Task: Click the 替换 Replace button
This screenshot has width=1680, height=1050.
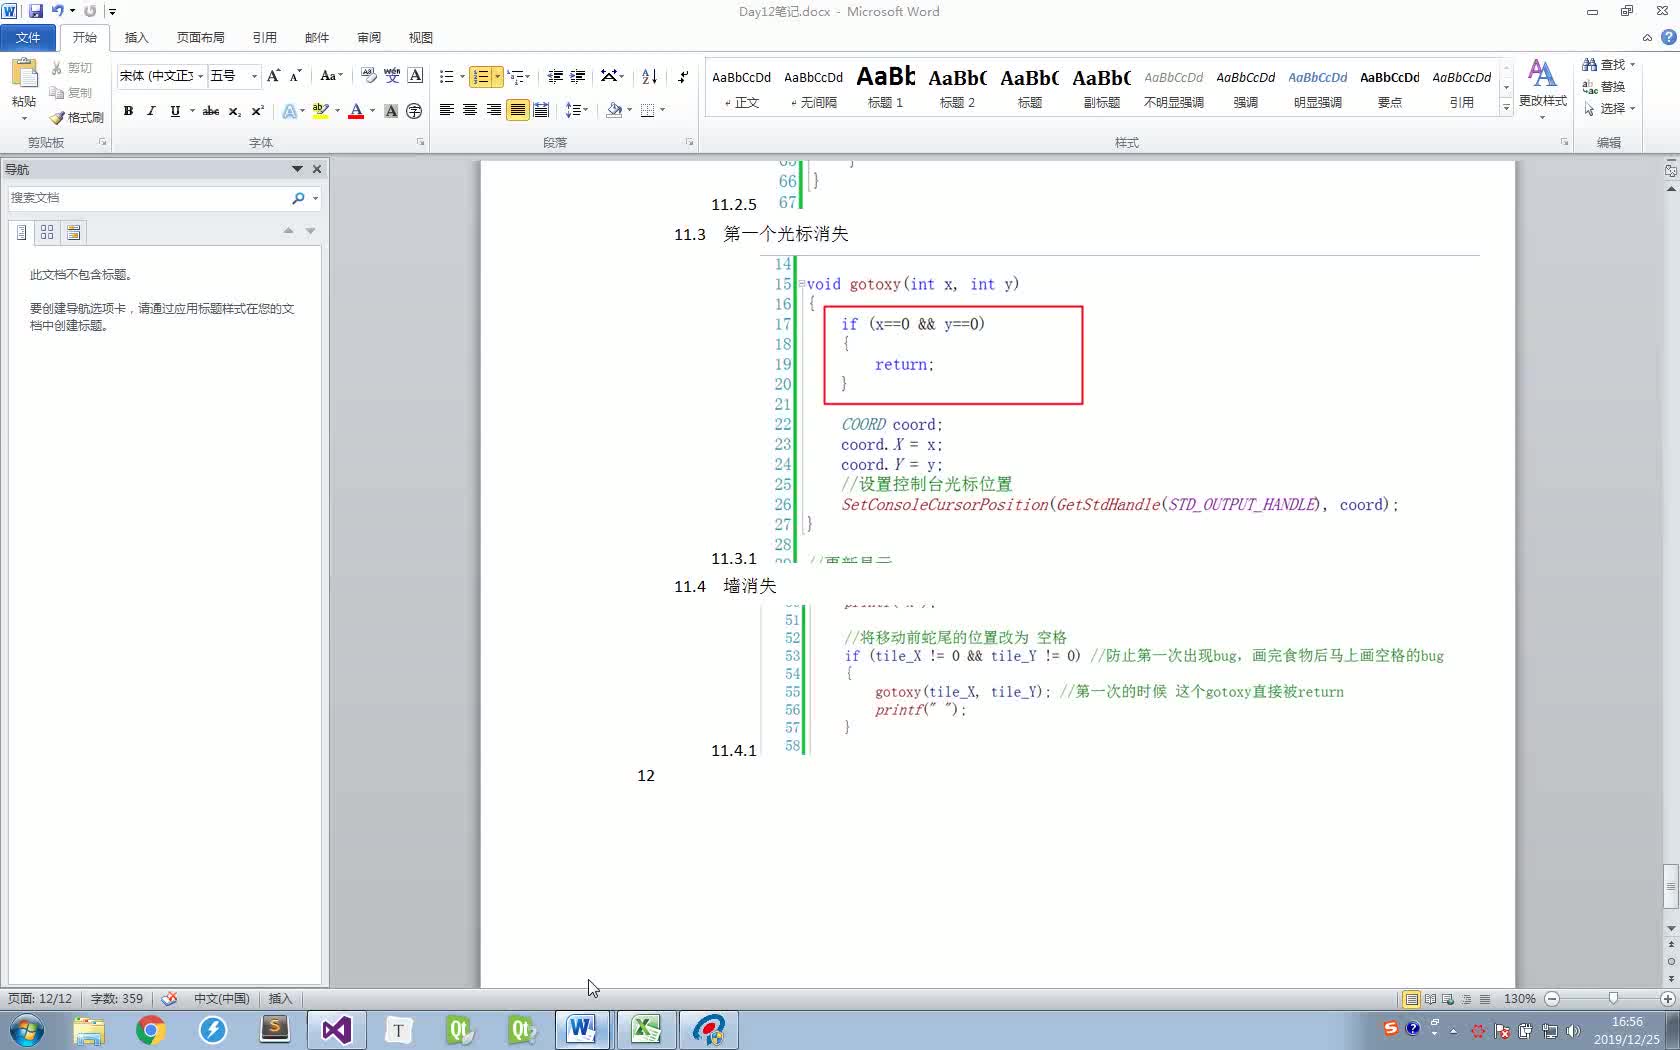Action: 1604,87
